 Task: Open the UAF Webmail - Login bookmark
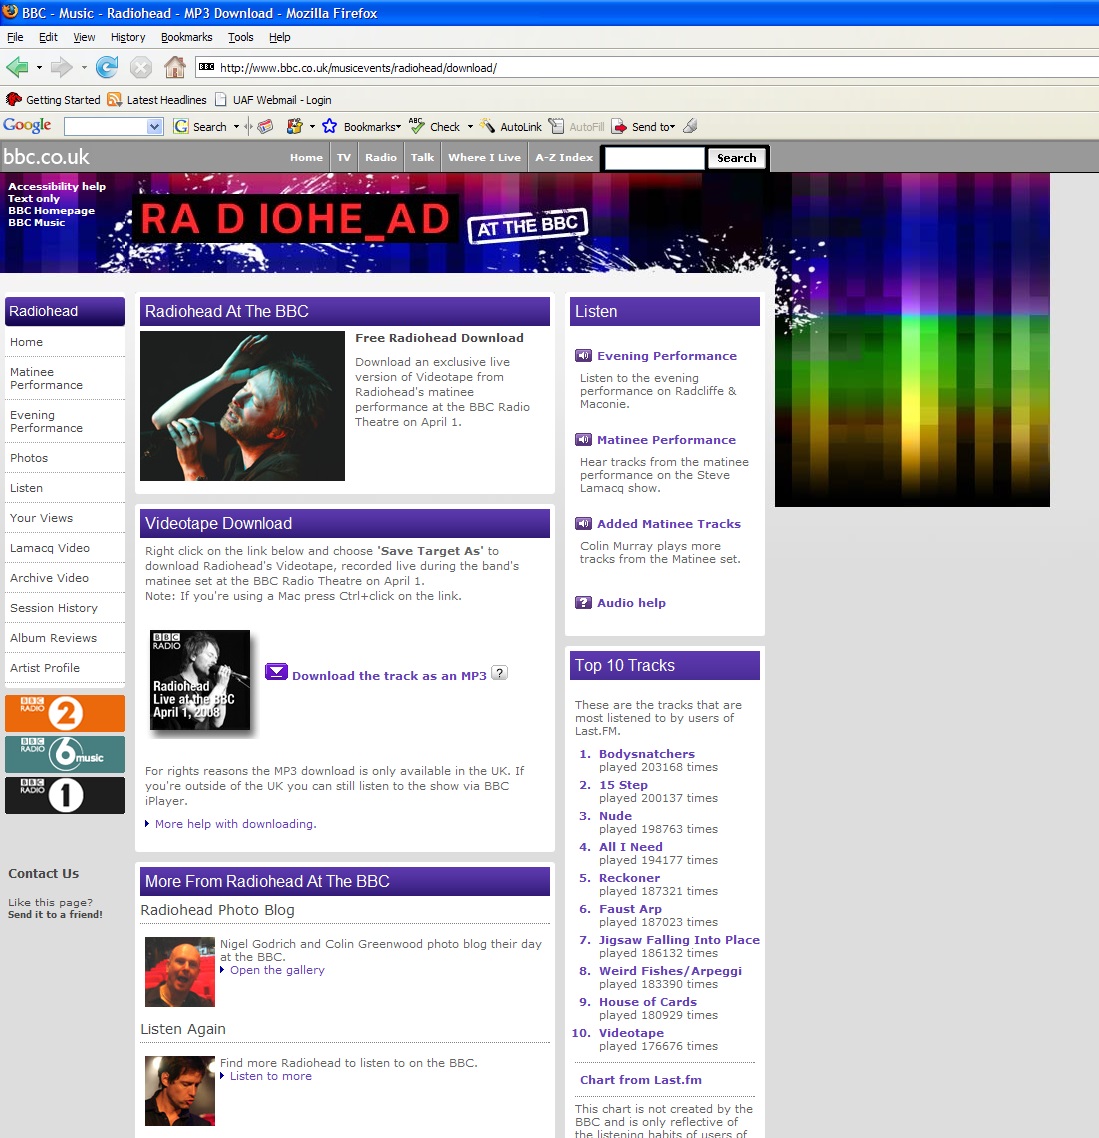[272, 99]
